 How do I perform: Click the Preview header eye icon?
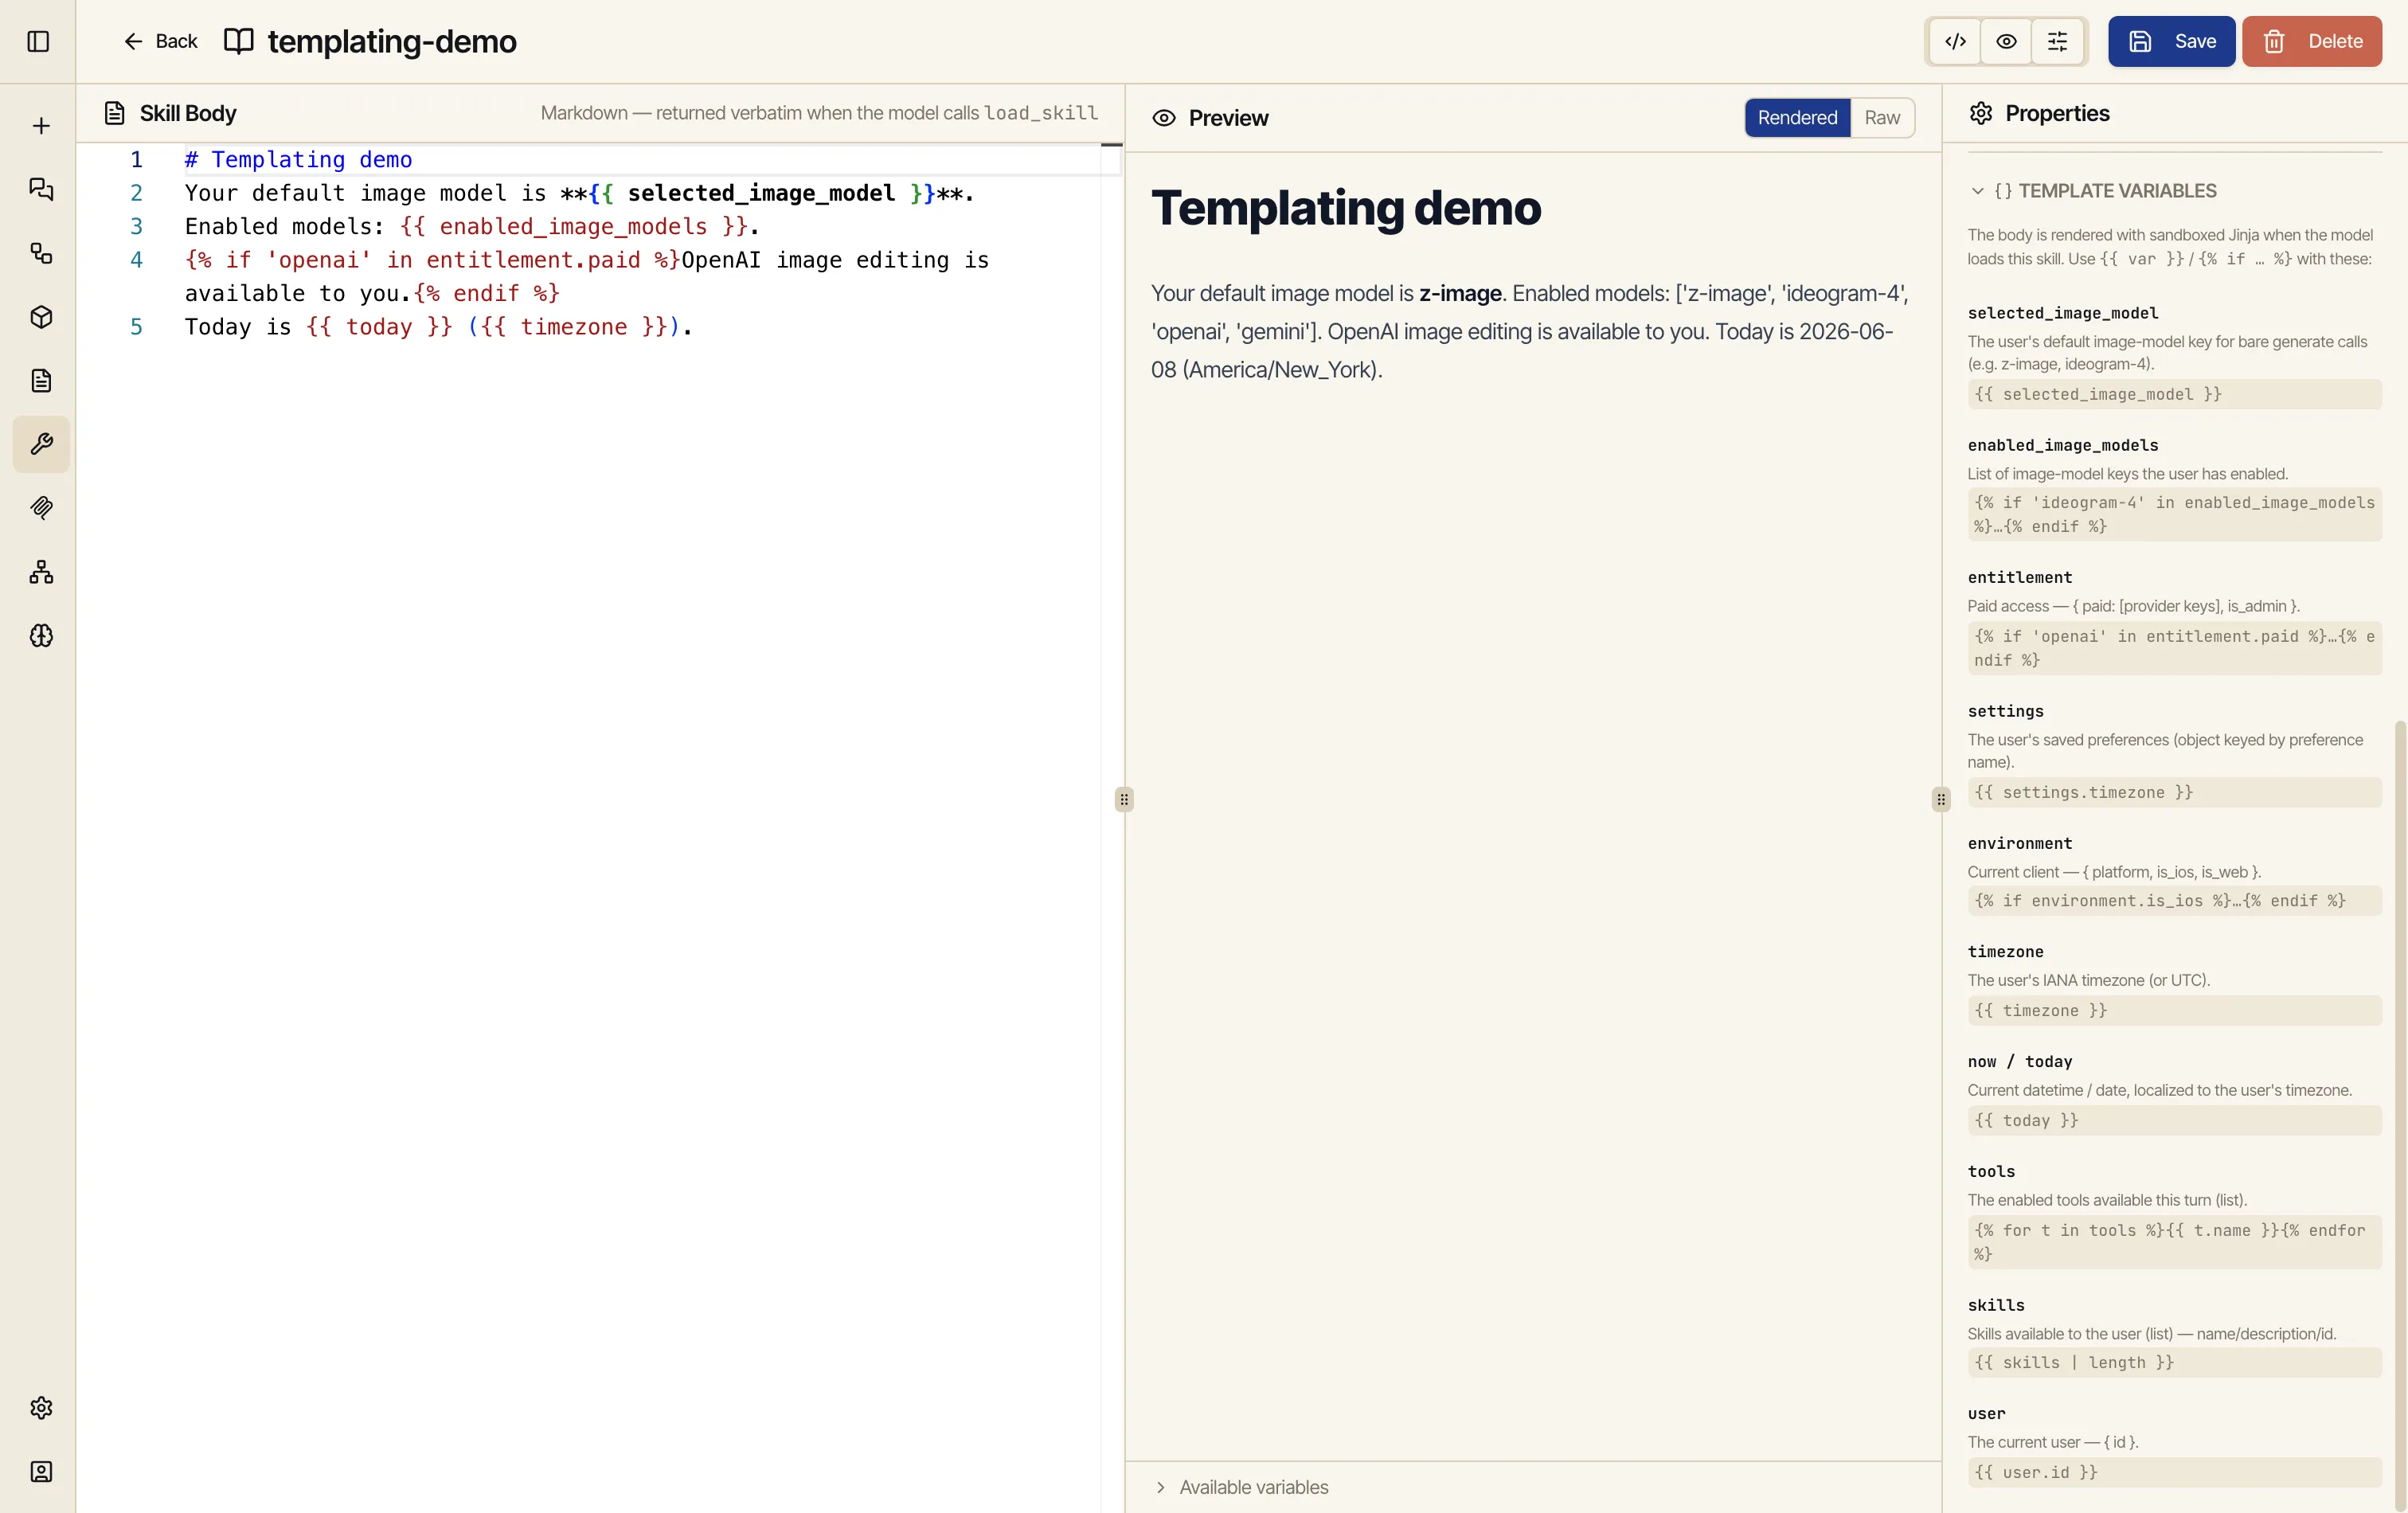1164,118
